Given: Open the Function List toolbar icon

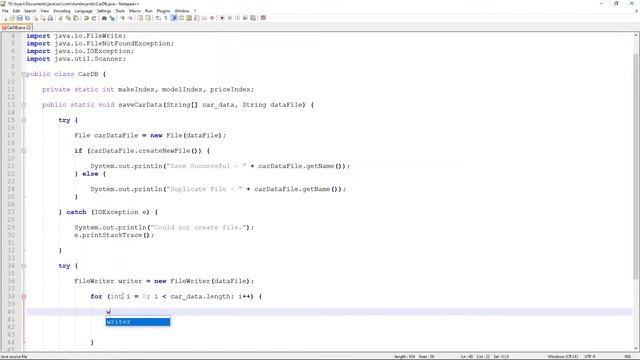Looking at the screenshot, I should pyautogui.click(x=197, y=18).
